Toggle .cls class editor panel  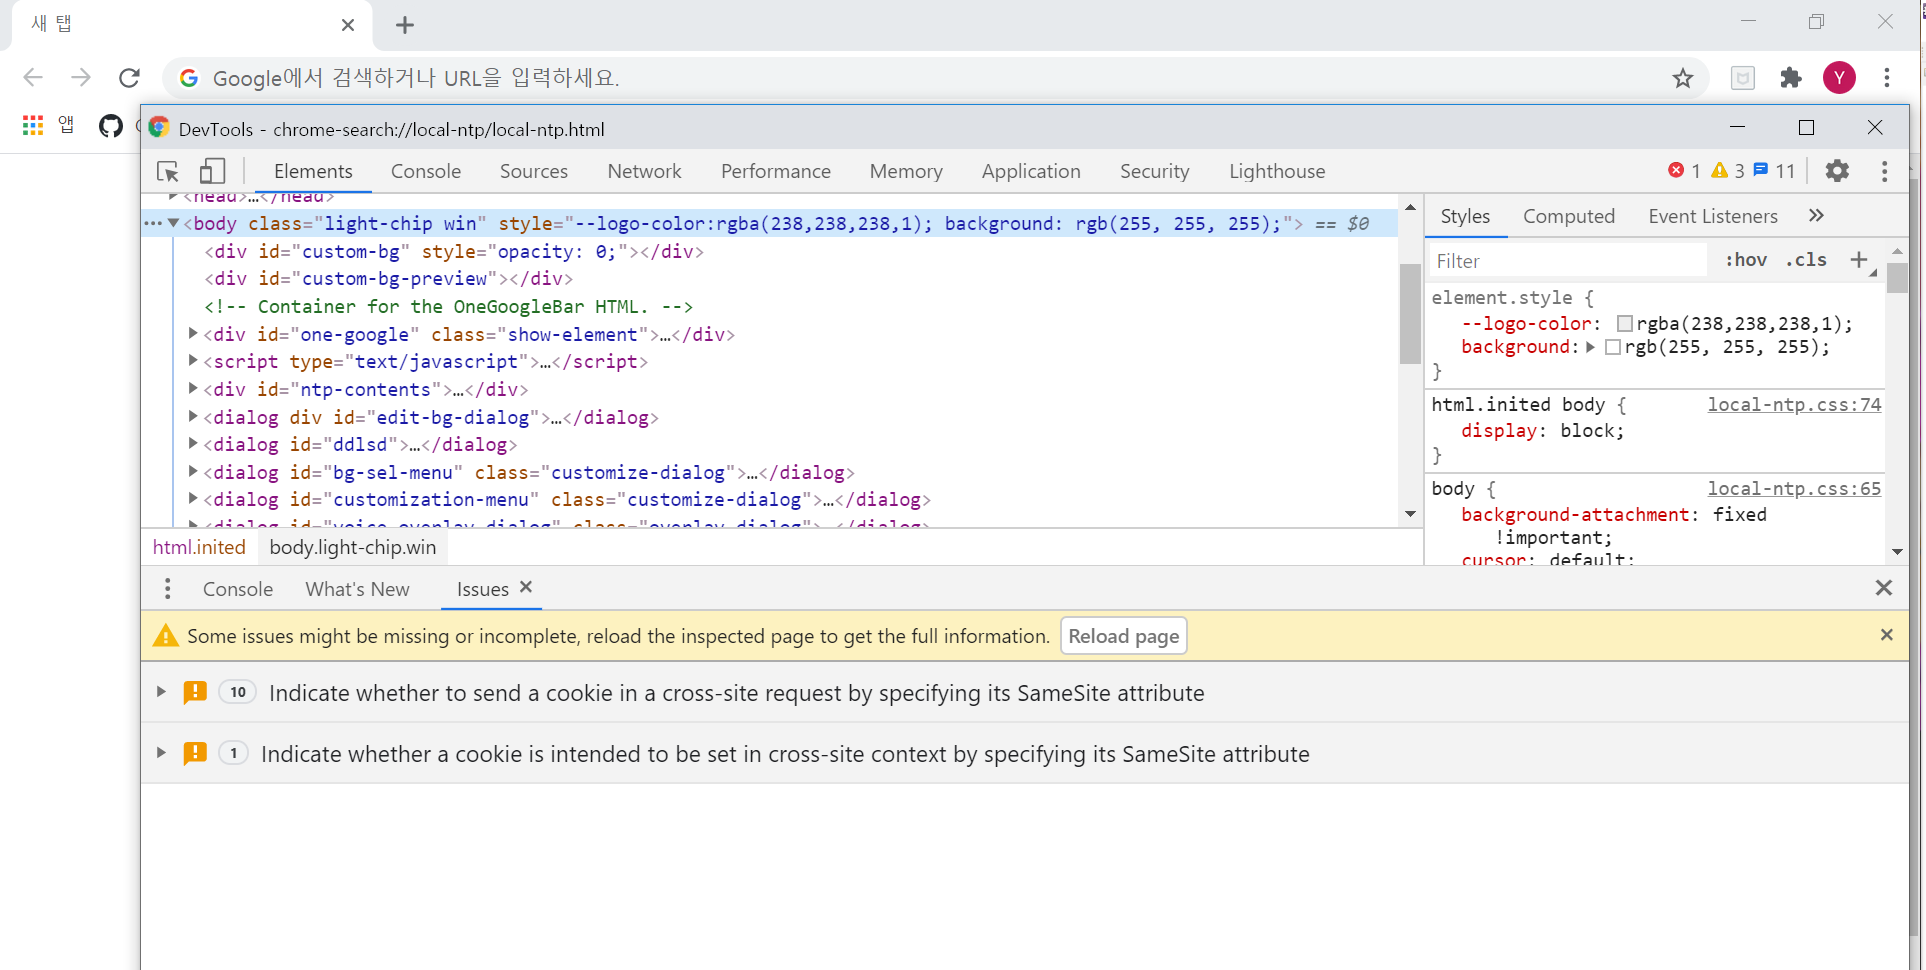1806,260
